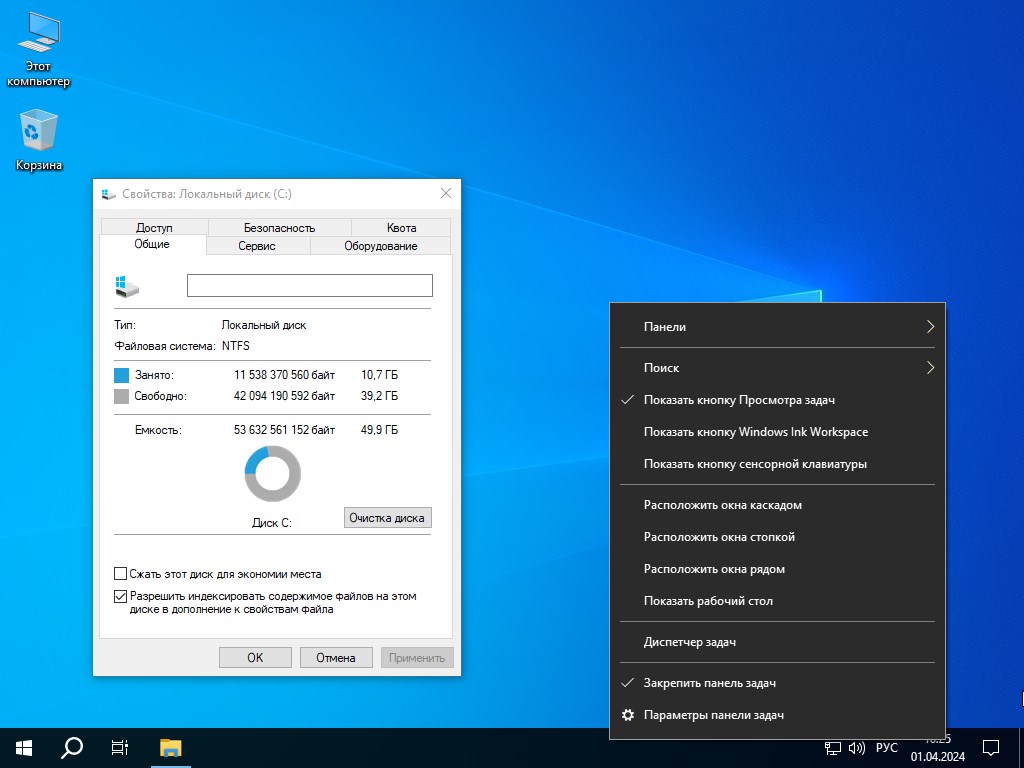Open the This Computer desktop icon
Screen dimensions: 1024x768
(x=39, y=37)
